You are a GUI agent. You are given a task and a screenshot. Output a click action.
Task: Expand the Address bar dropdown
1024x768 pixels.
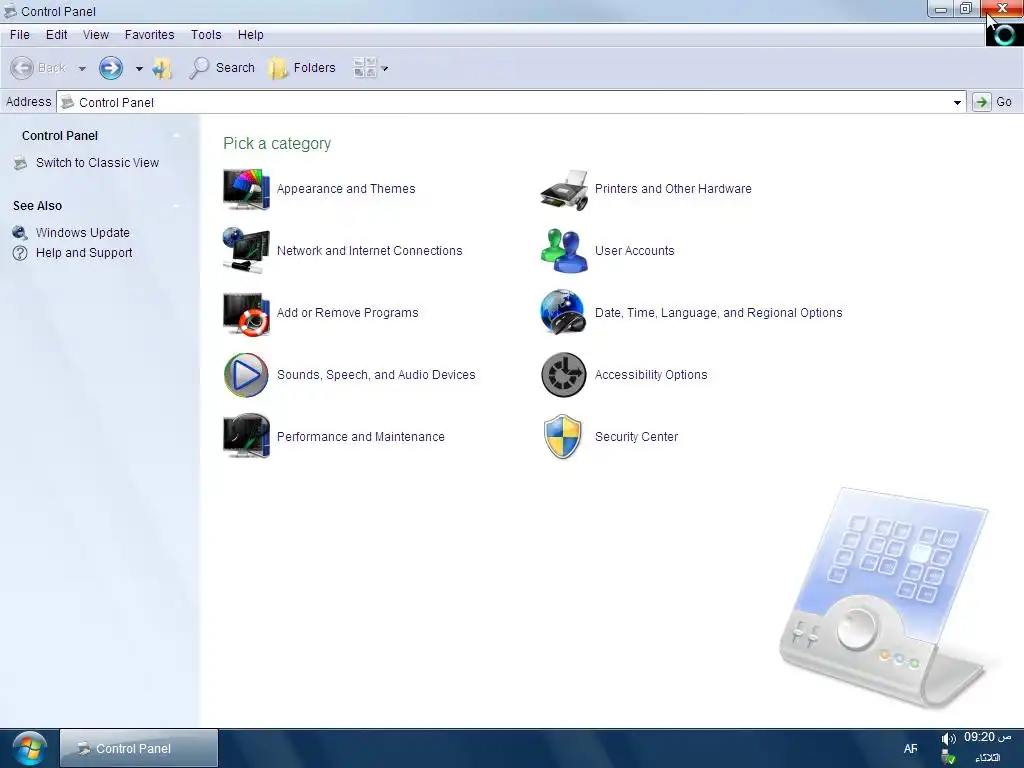[957, 103]
